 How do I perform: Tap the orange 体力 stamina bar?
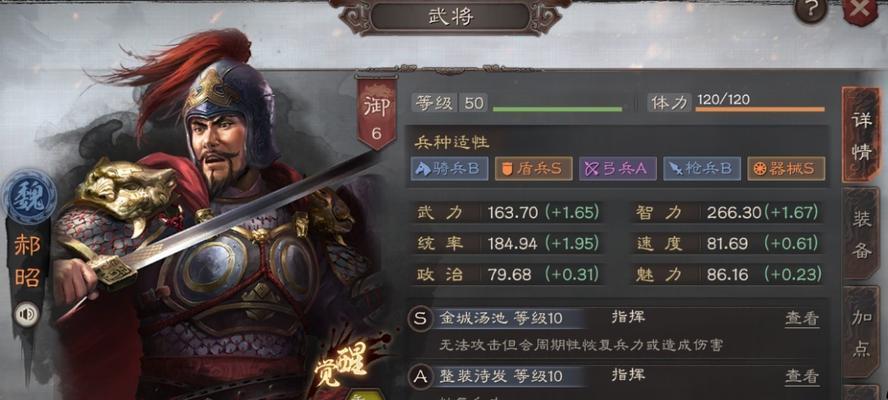pyautogui.click(x=759, y=109)
